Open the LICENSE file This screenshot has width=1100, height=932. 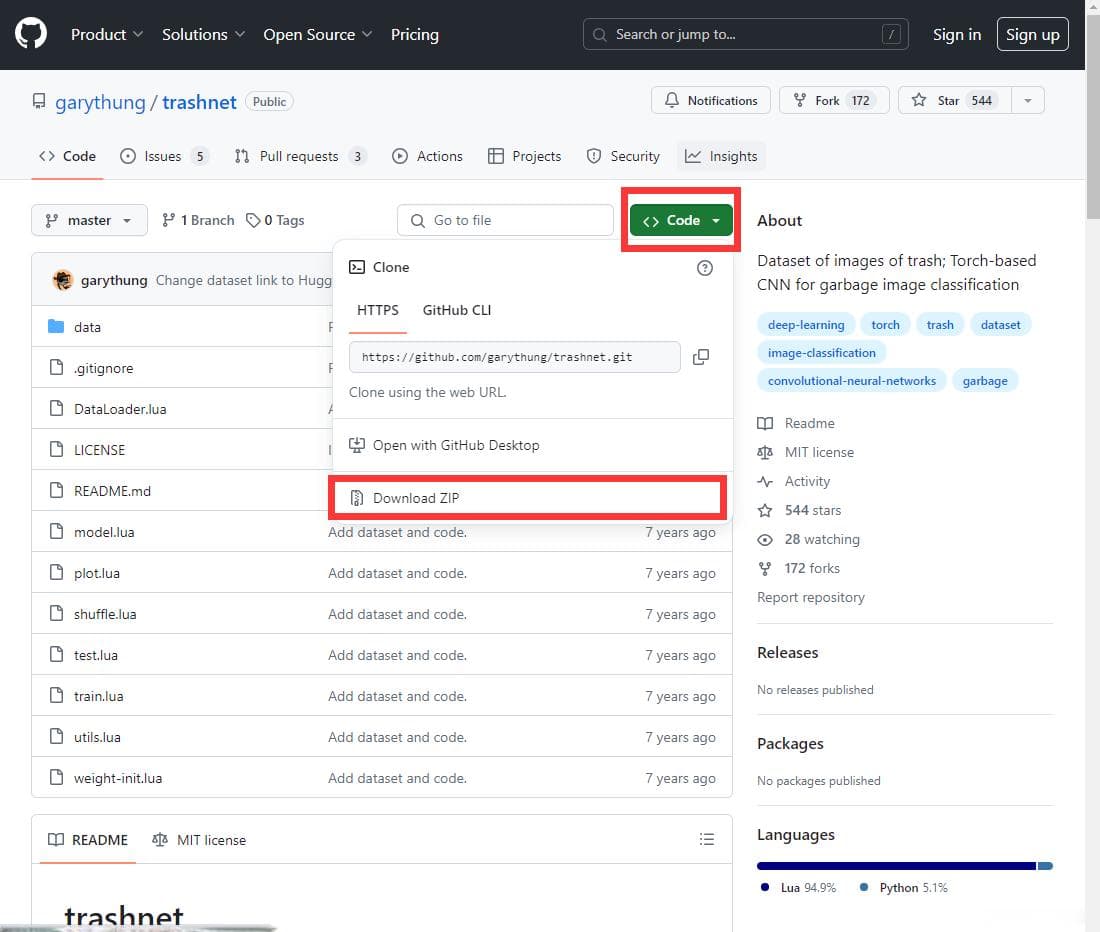[100, 450]
